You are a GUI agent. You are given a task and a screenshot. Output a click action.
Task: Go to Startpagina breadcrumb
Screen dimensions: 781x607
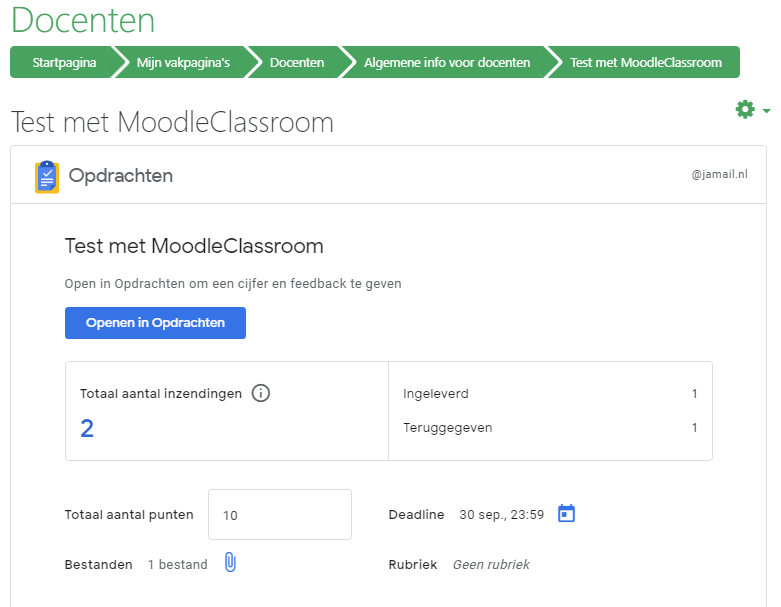tap(64, 62)
